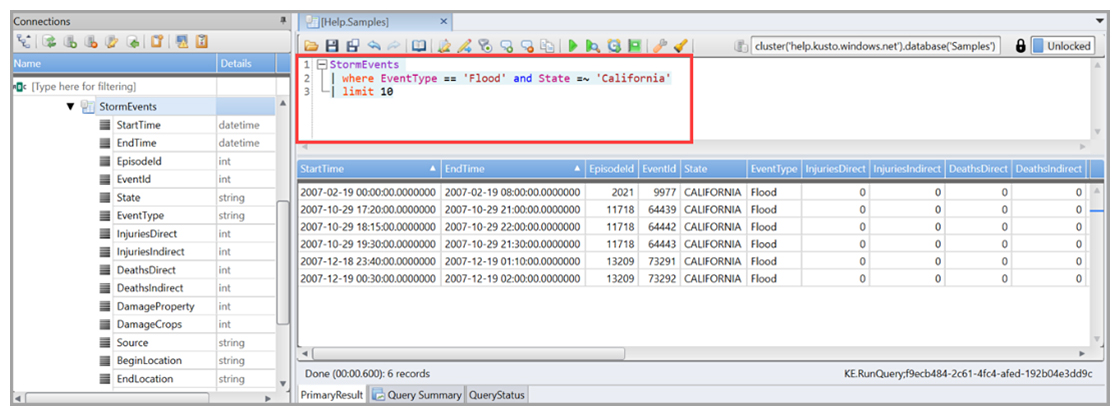1120x416 pixels.
Task: Click the pencil with blue arrow icon
Action: click(x=464, y=46)
